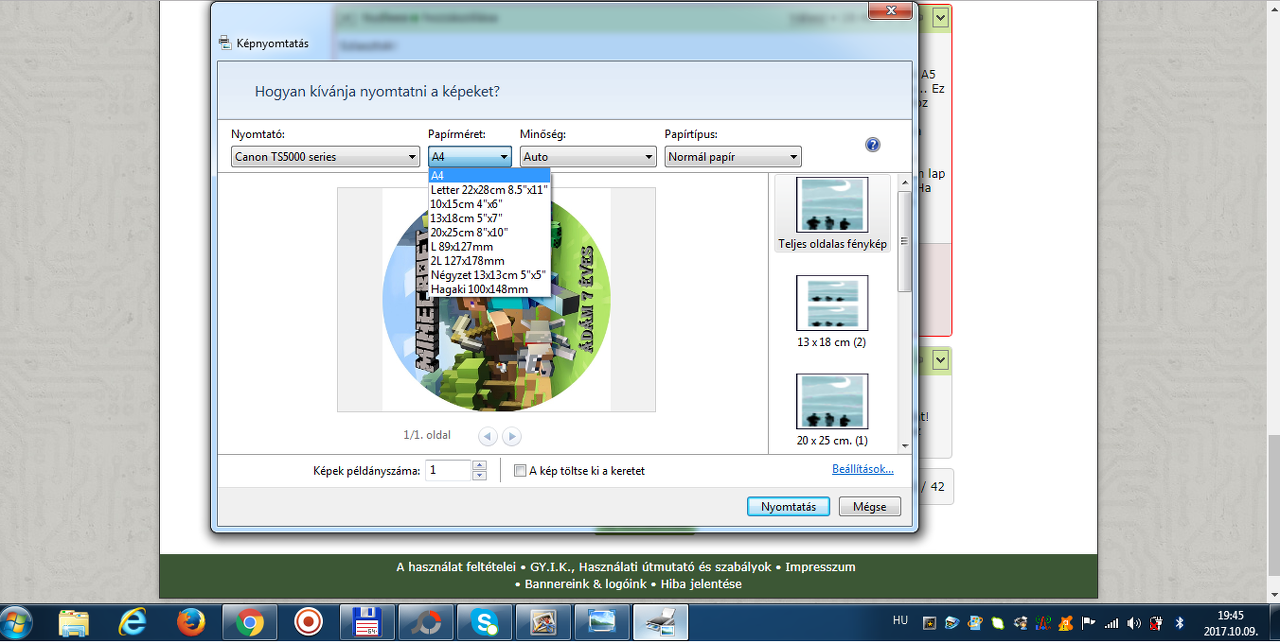
Task: Go to the previous page arrow
Action: pos(487,436)
